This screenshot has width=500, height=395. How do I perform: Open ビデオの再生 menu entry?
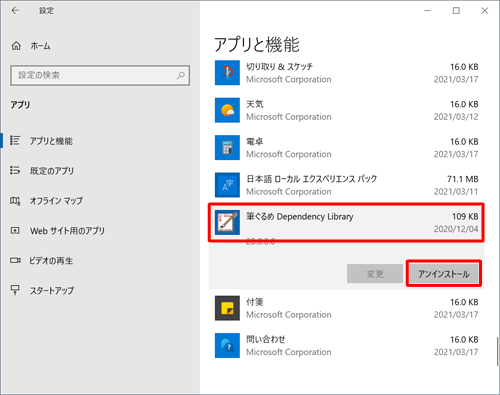click(x=51, y=261)
